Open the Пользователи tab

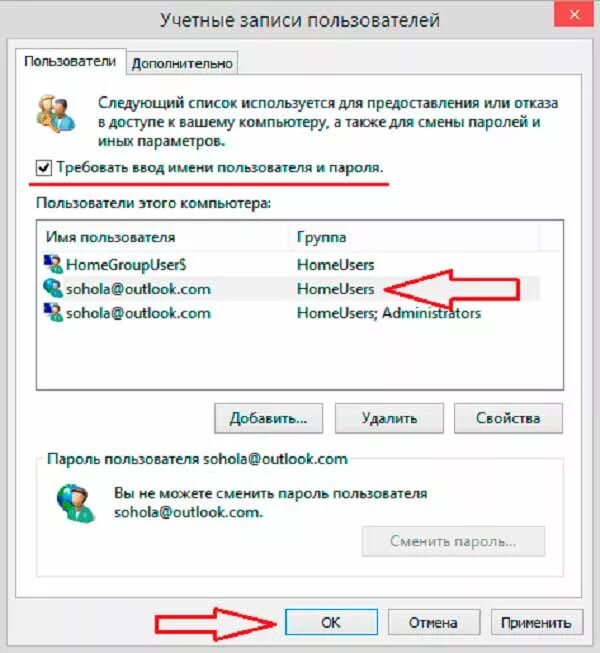[70, 61]
